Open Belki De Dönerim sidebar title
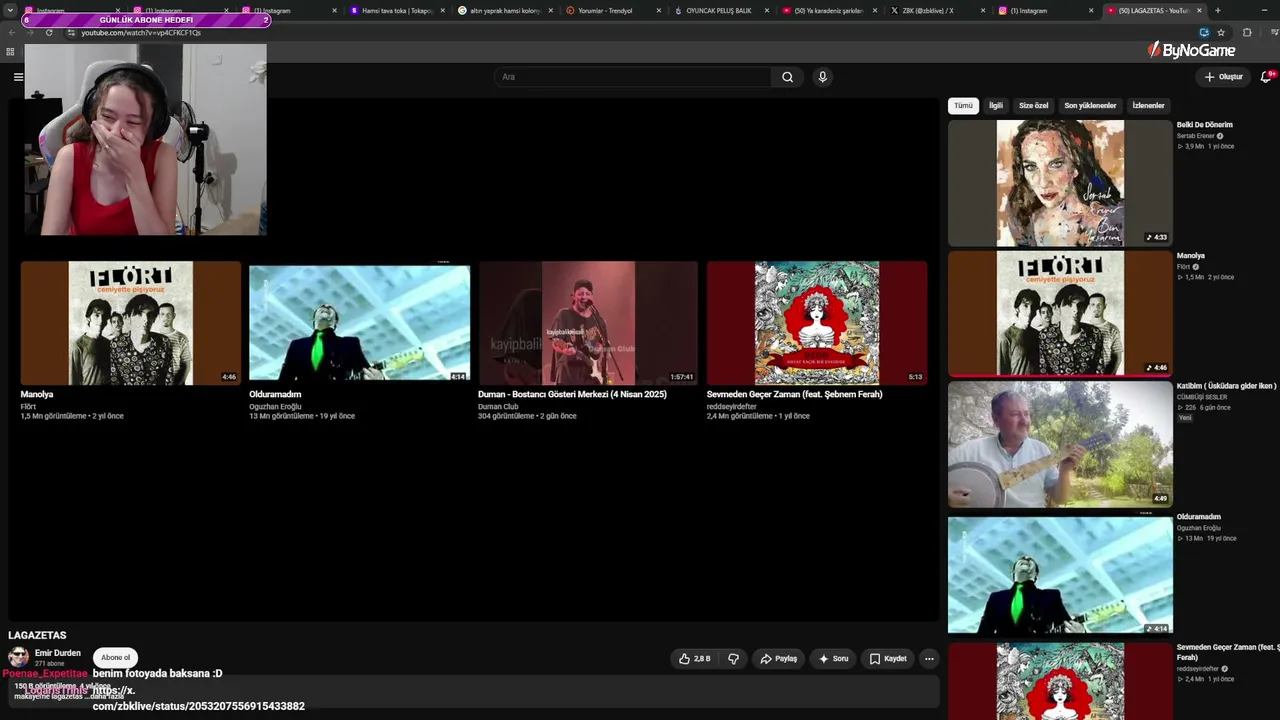The height and width of the screenshot is (720, 1280). [1204, 125]
